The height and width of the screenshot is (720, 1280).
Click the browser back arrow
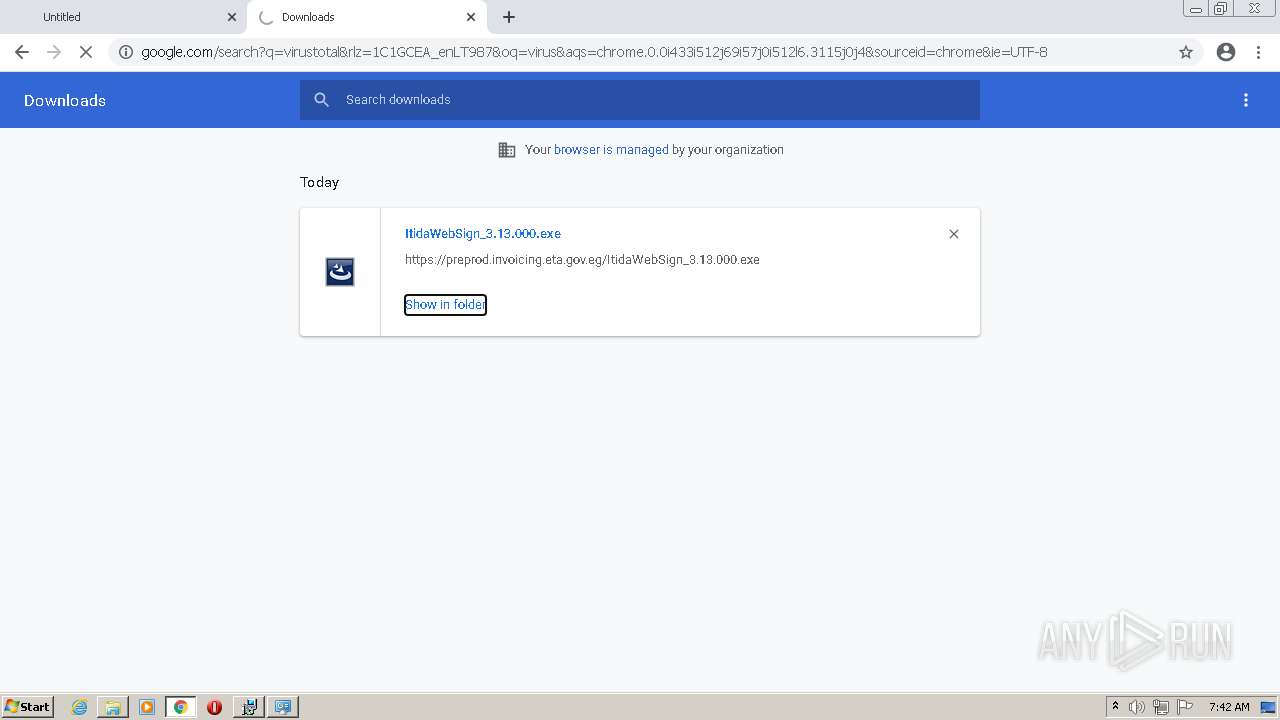(x=22, y=52)
